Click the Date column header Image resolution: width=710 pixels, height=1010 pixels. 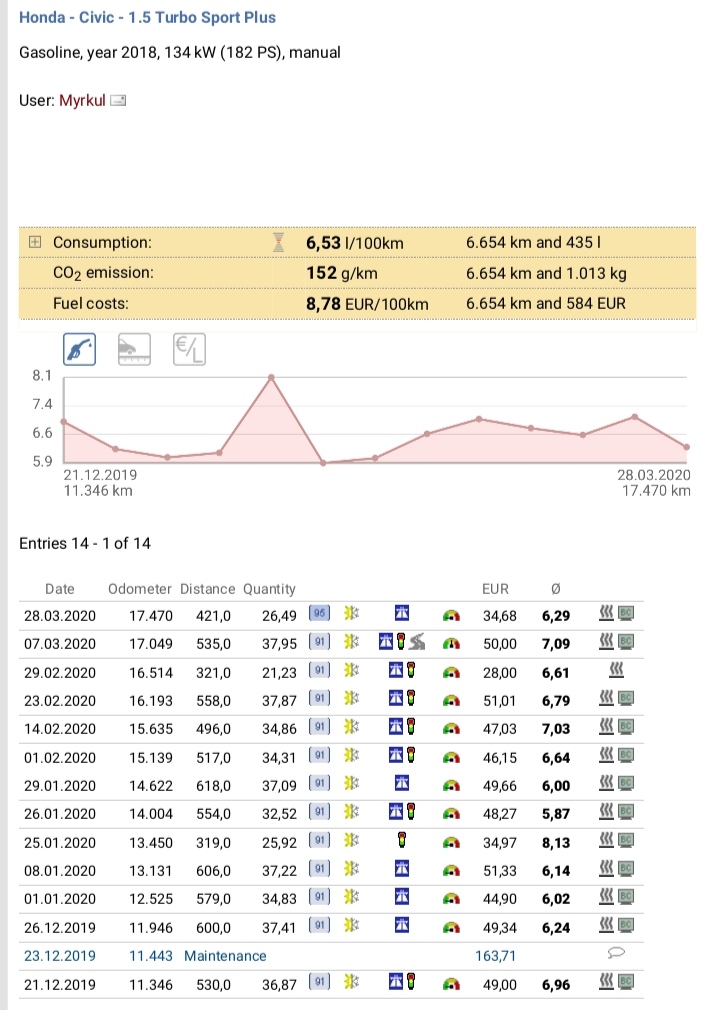tap(60, 589)
